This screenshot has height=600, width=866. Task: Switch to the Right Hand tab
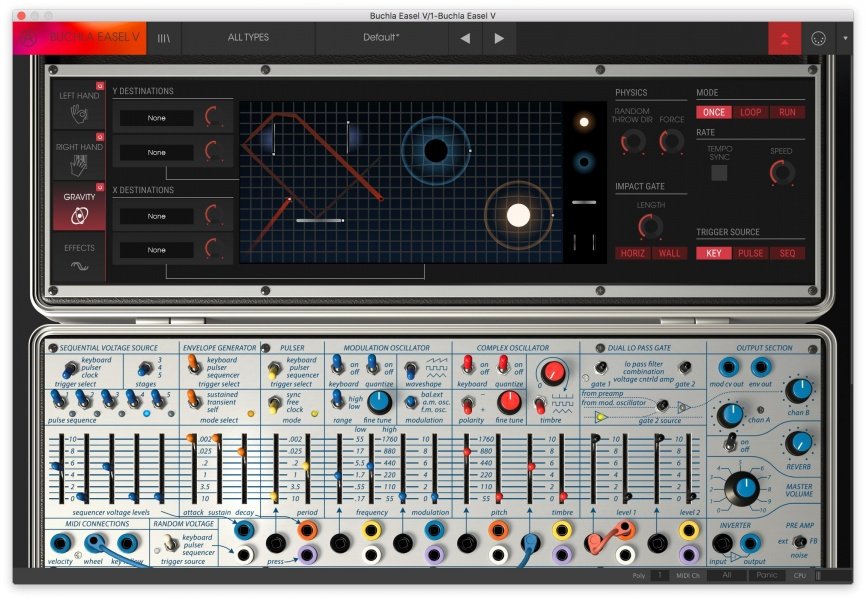coord(79,156)
